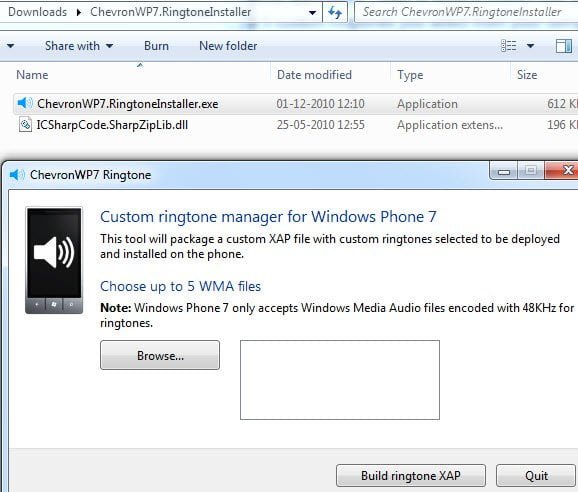Click the phone speaker image in dialog
The height and width of the screenshot is (492, 578).
[x=54, y=260]
